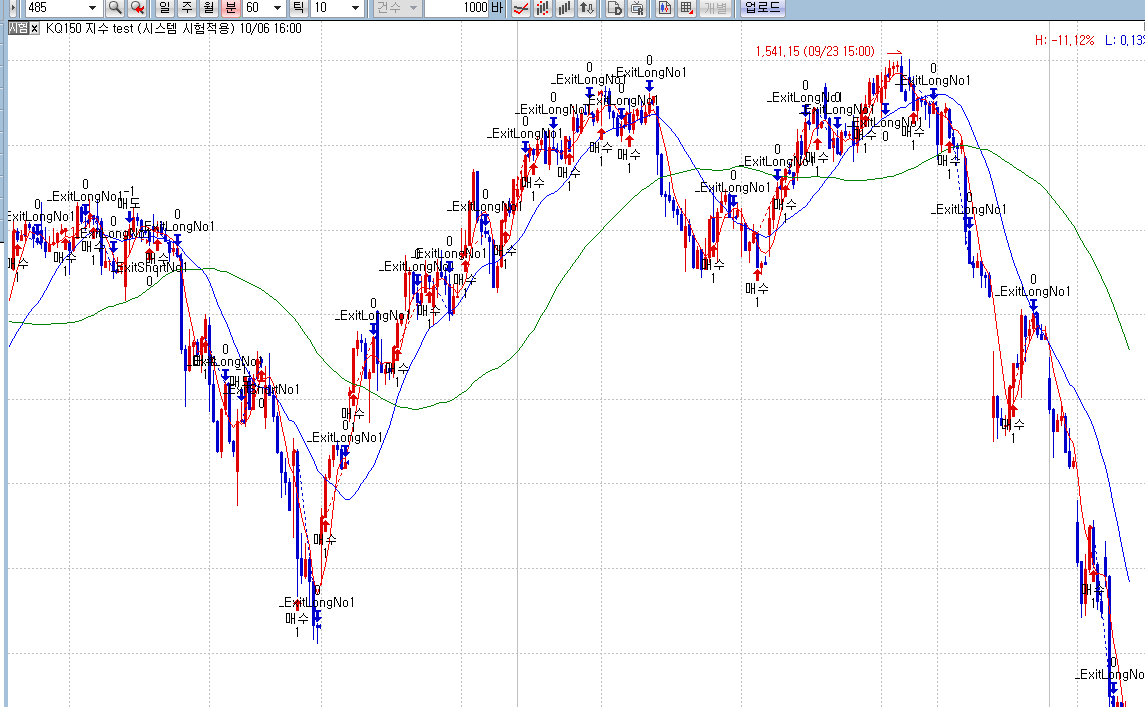Image resolution: width=1145 pixels, height=707 pixels.
Task: Select the daily (일) period button
Action: pos(164,8)
